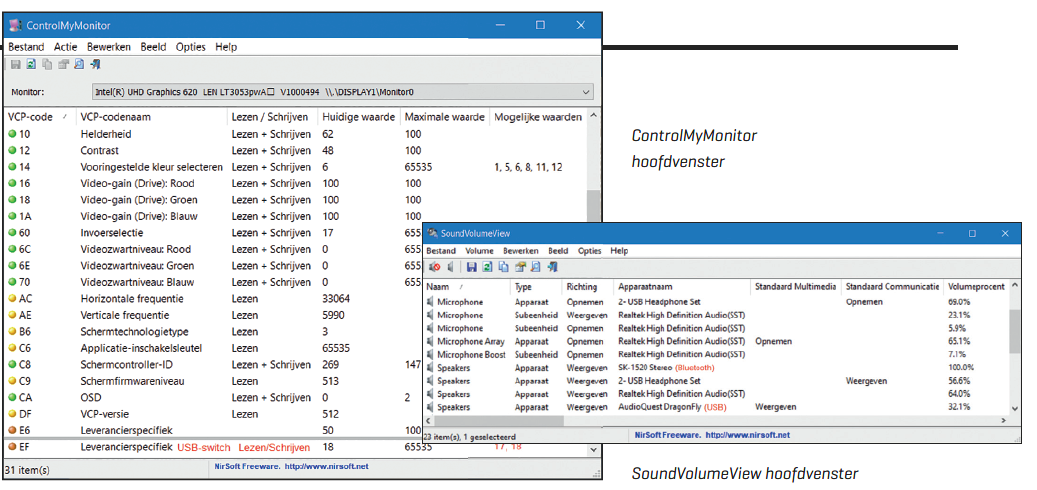Viewport: 1037px width, 490px height.
Task: Open Volume menu in SoundVolumeView
Action: (479, 251)
